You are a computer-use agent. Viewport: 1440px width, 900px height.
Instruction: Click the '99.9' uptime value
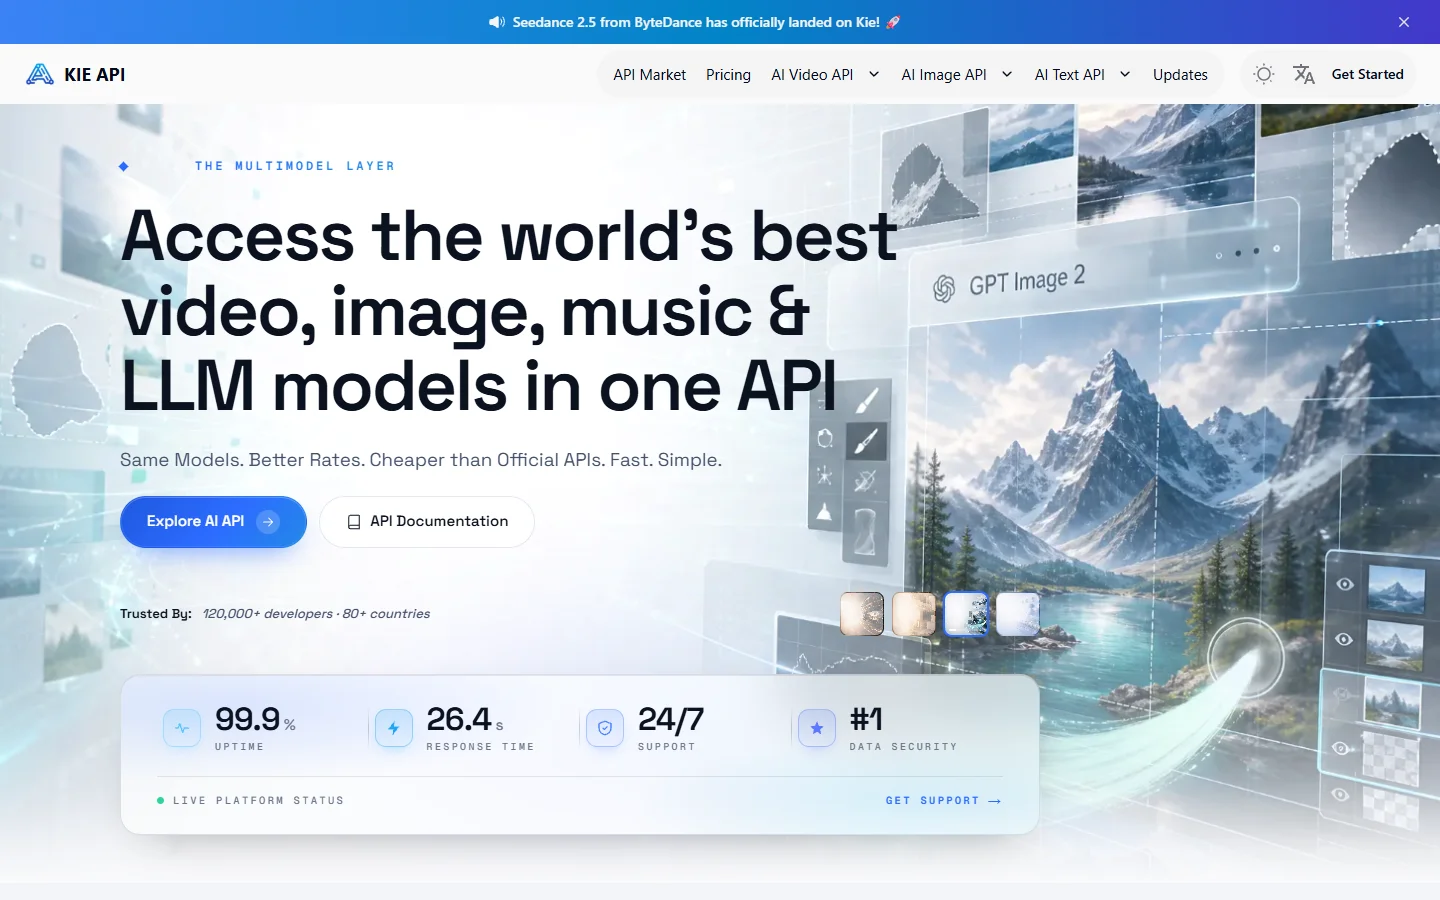247,719
